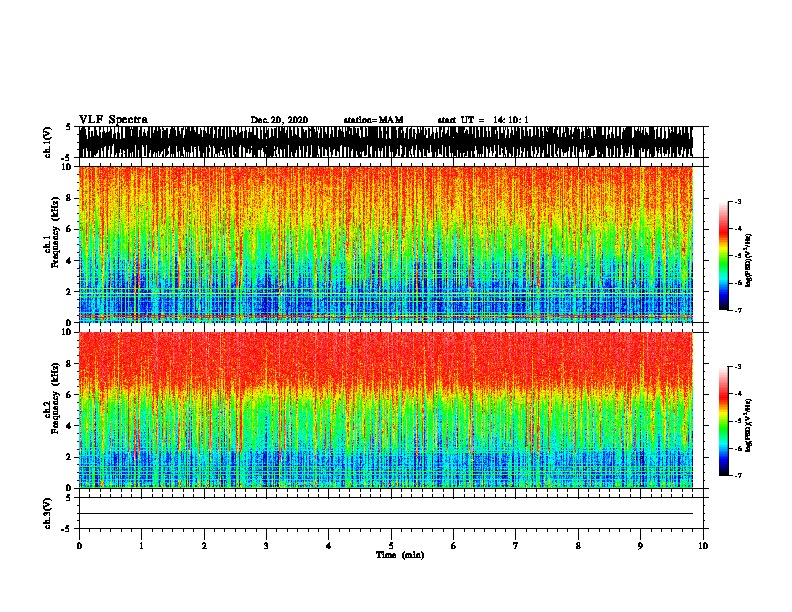Click the "ch.3(V)" axis label
The width and height of the screenshot is (792, 612).
48,513
